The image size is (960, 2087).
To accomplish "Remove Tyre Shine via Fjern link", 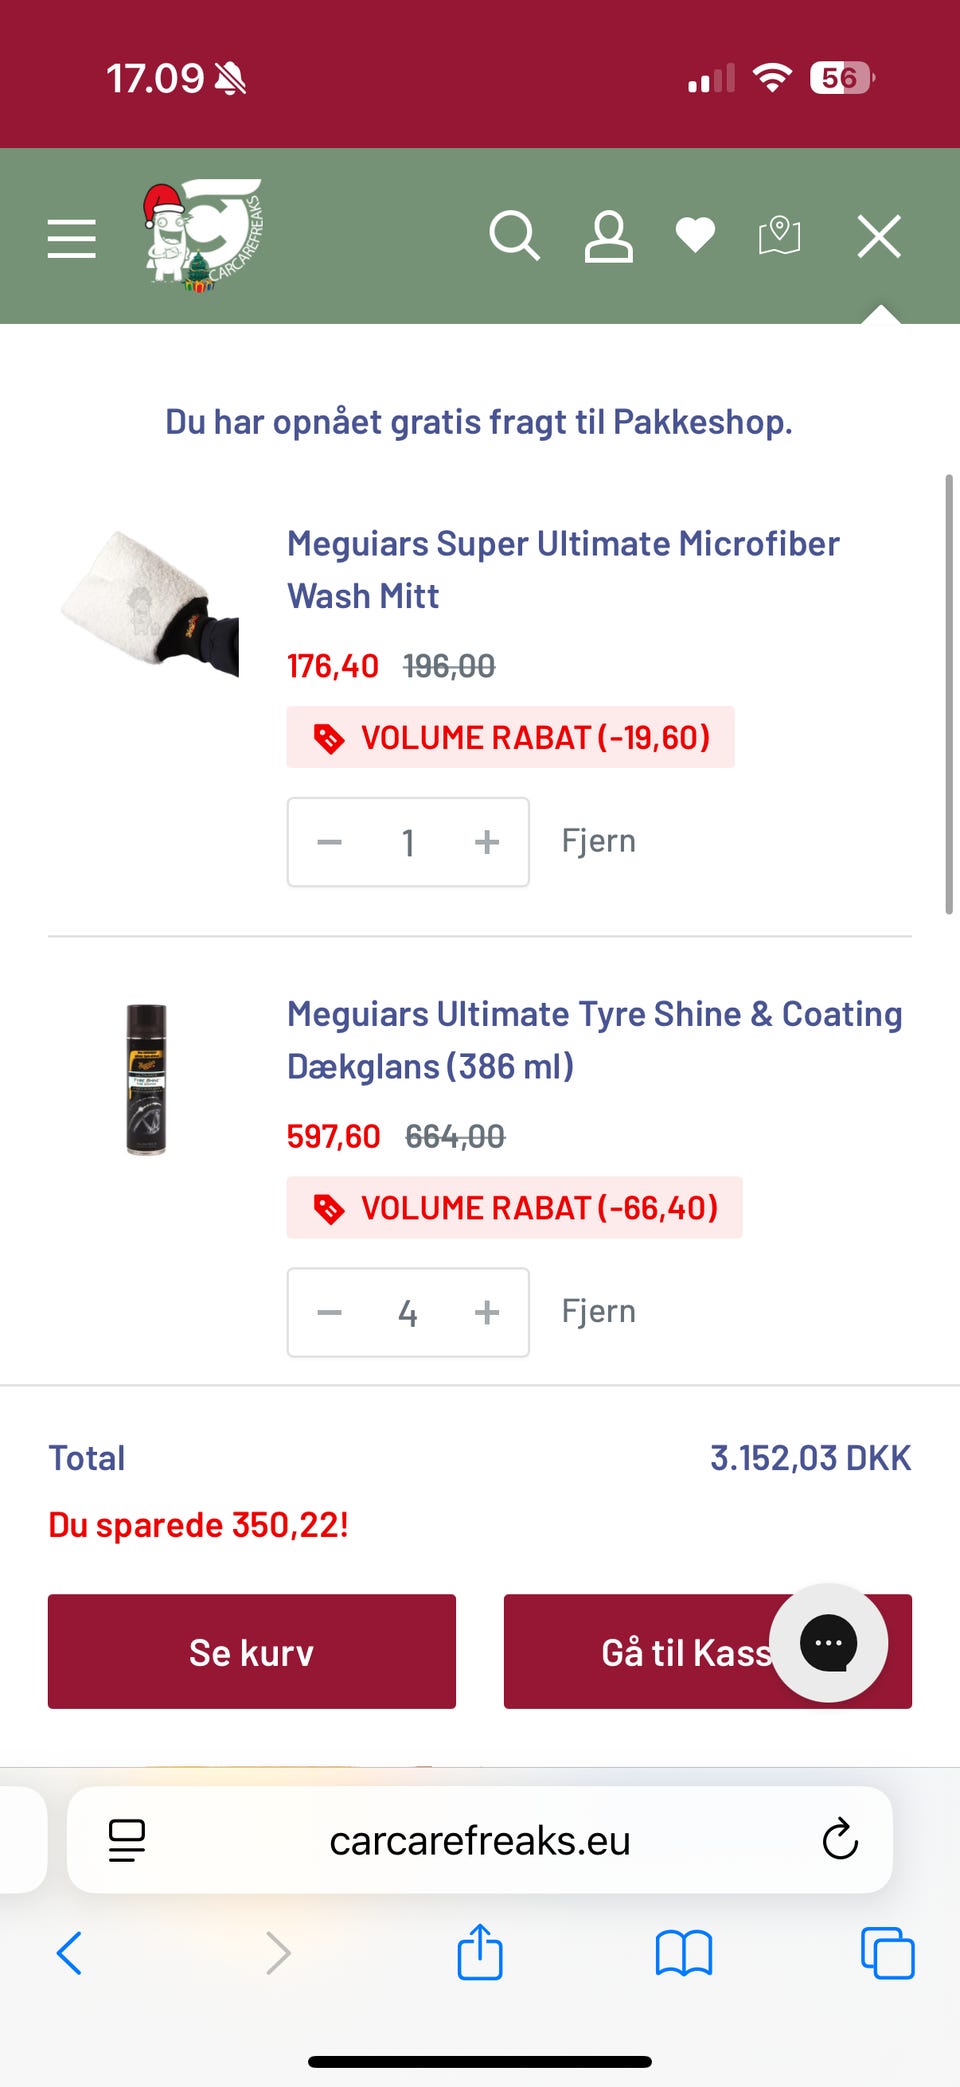I will tap(598, 1311).
